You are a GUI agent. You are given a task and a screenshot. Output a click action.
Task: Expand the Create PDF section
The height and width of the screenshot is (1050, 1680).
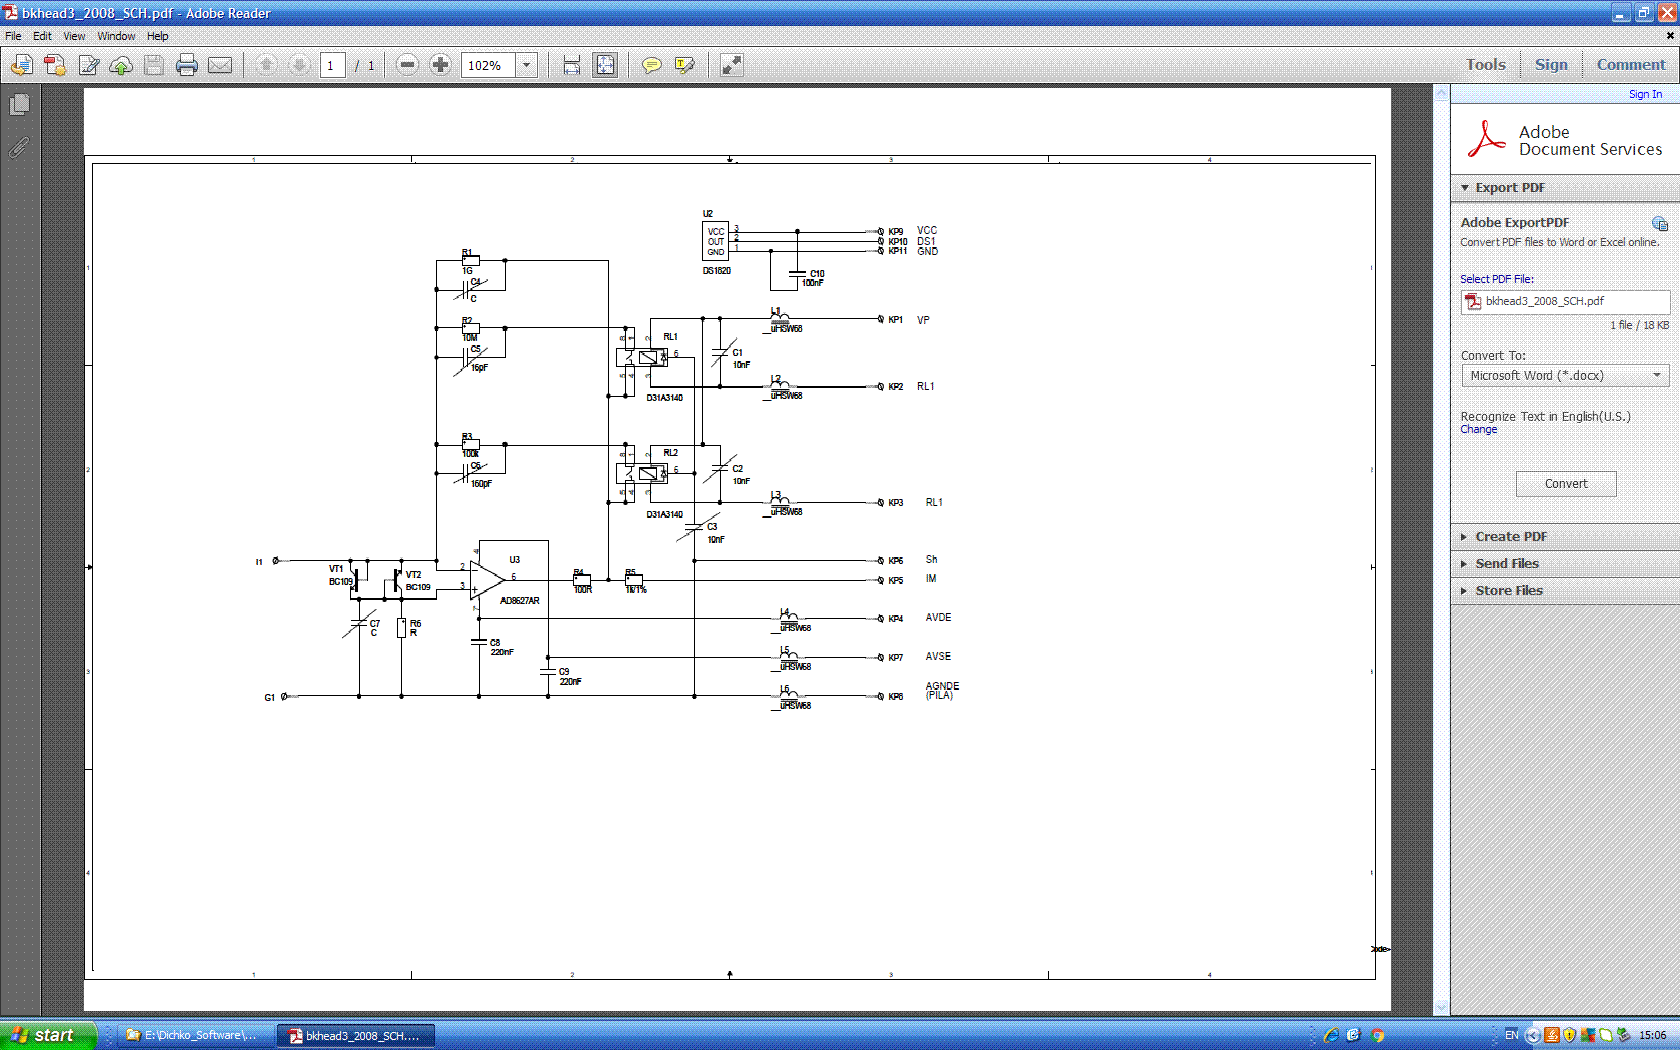click(1510, 537)
